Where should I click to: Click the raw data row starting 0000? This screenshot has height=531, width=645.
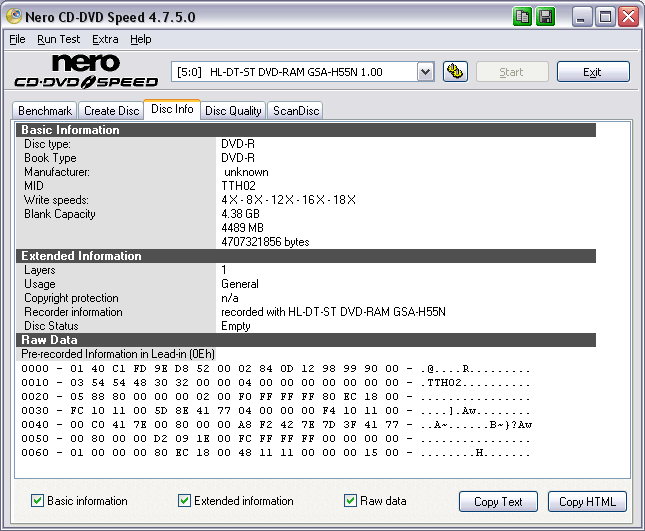click(x=276, y=369)
